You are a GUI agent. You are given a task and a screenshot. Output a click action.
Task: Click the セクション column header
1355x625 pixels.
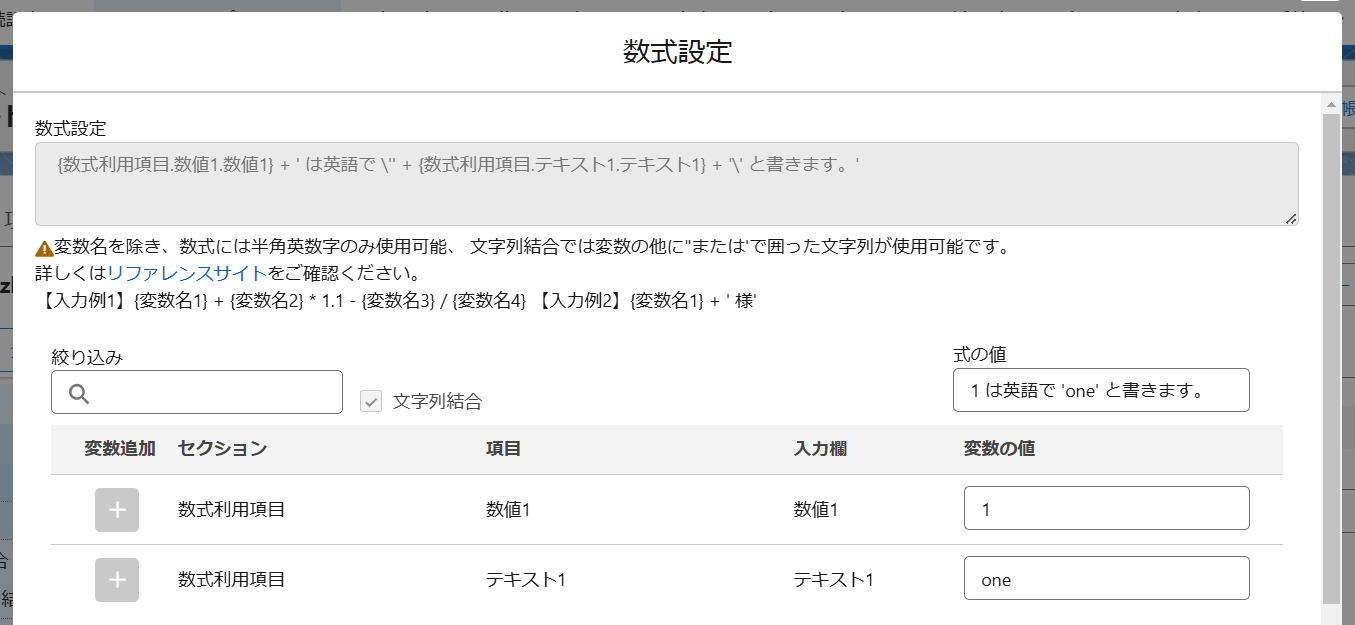point(222,449)
